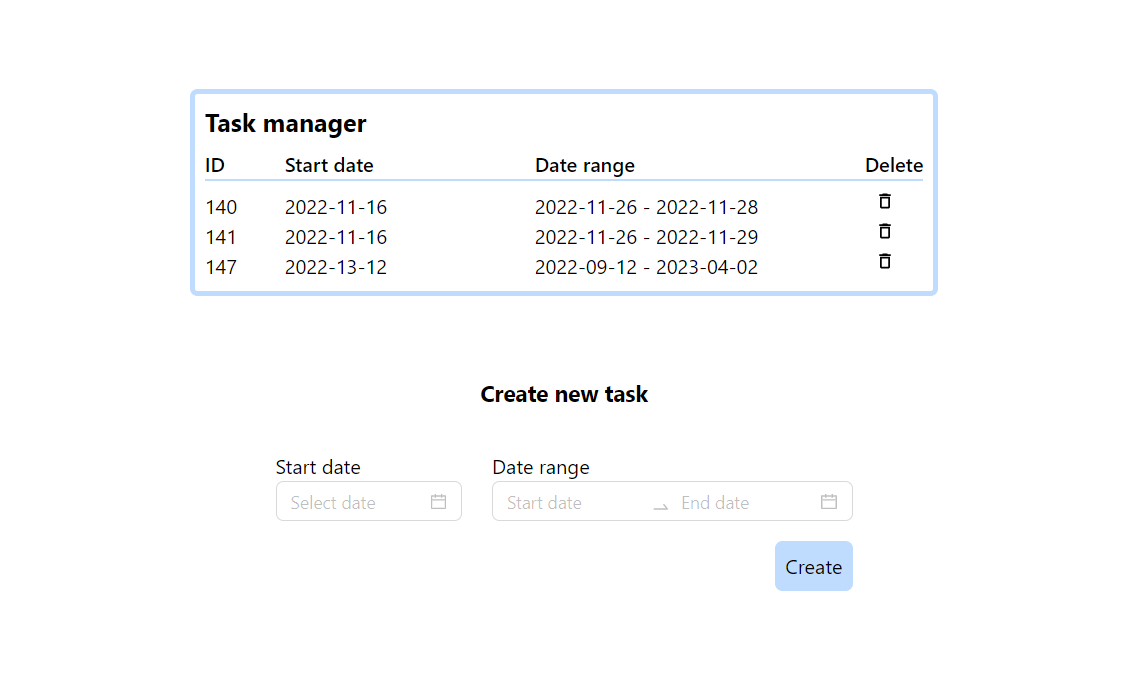The image size is (1147, 677).
Task: Click the Start date column header
Action: point(329,165)
